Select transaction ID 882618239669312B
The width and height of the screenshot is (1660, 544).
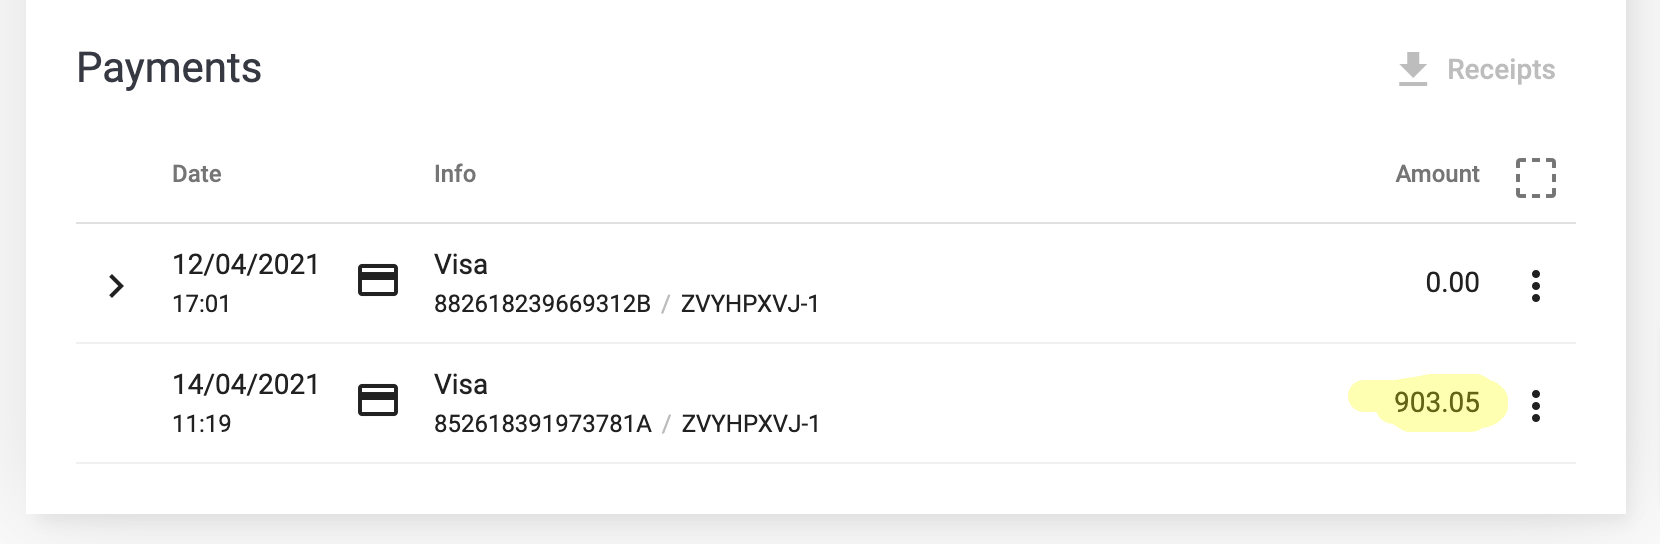pyautogui.click(x=542, y=304)
